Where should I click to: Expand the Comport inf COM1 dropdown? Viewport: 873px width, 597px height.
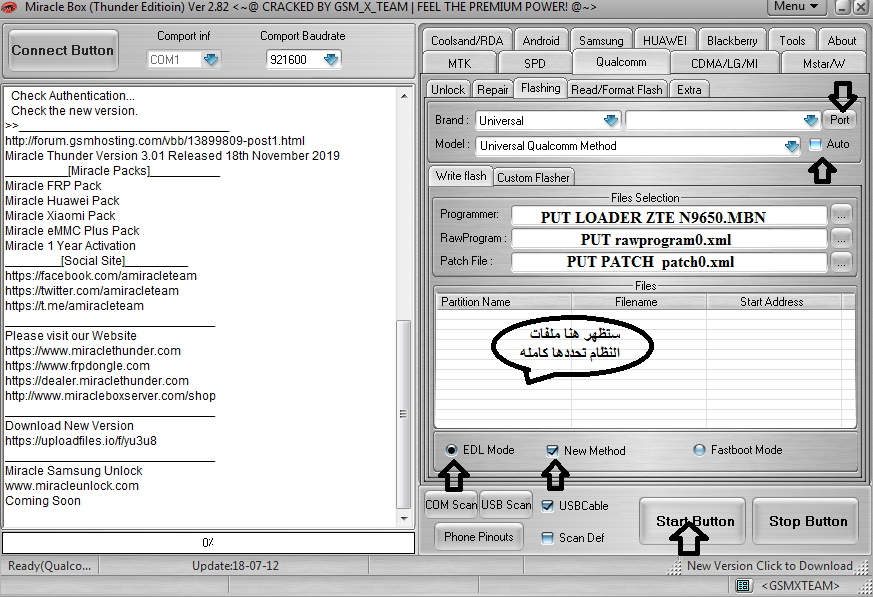click(x=211, y=60)
